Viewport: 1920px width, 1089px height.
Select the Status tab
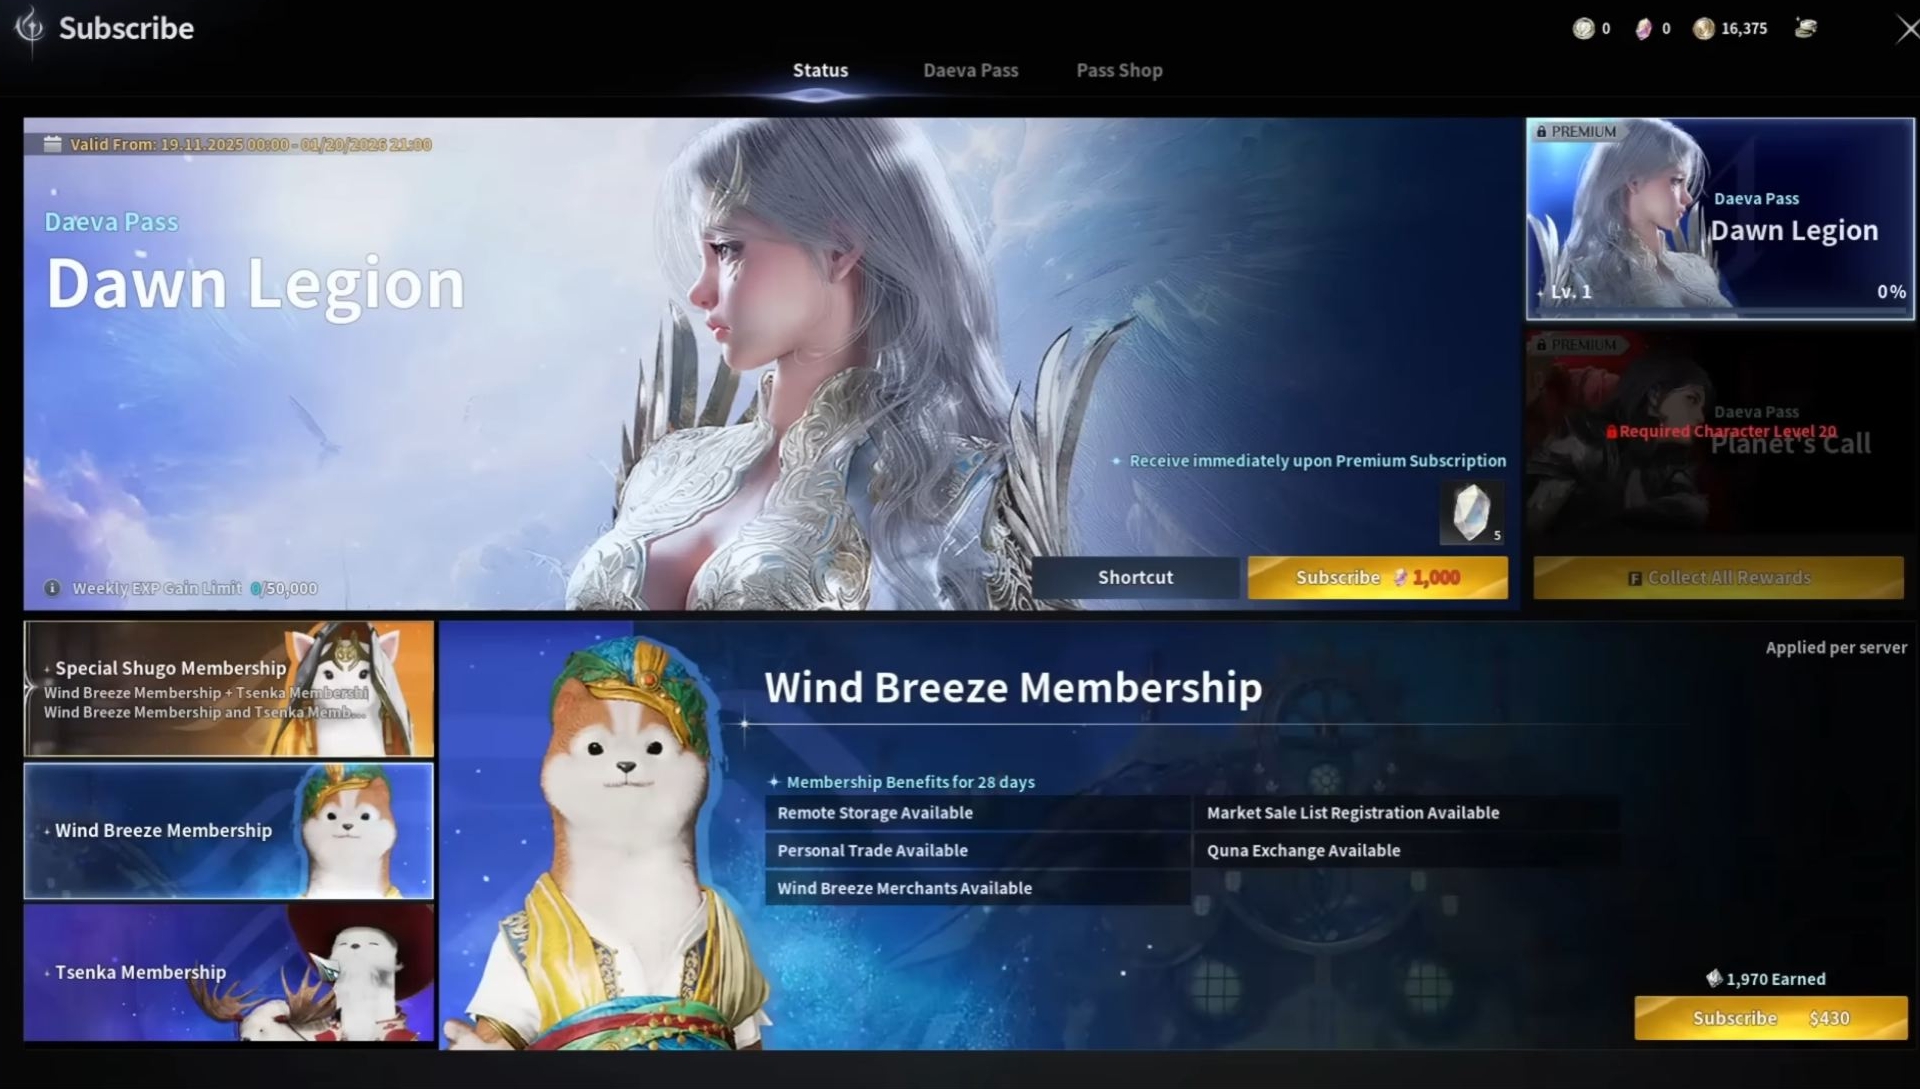pyautogui.click(x=820, y=70)
